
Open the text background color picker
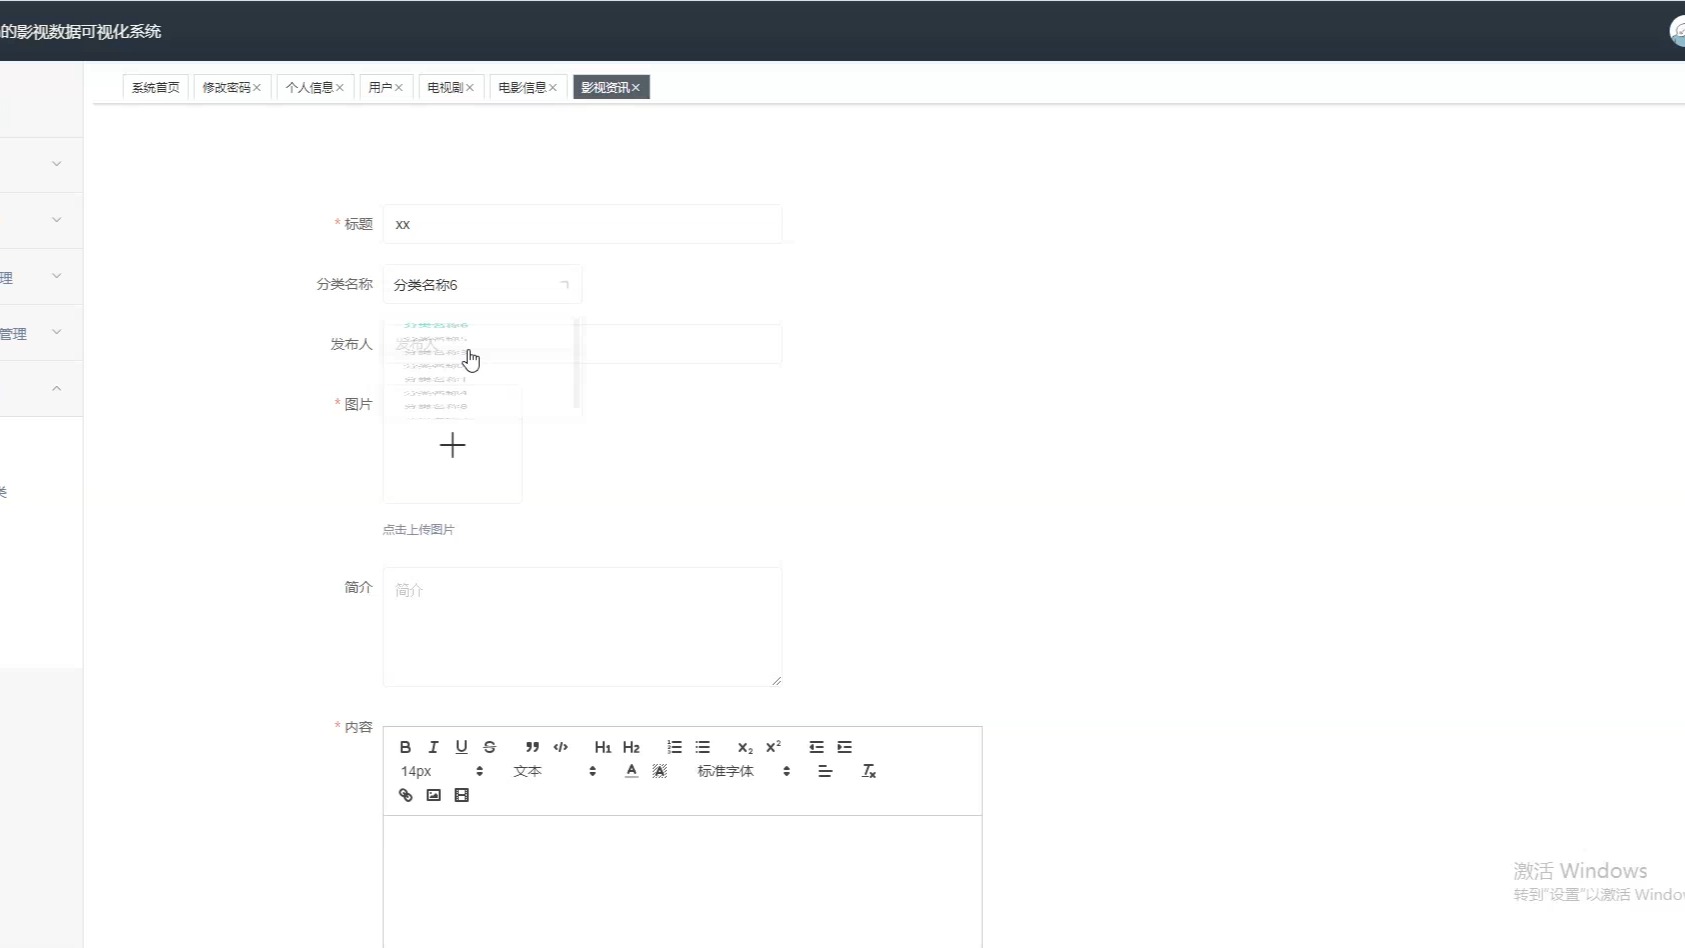tap(659, 771)
